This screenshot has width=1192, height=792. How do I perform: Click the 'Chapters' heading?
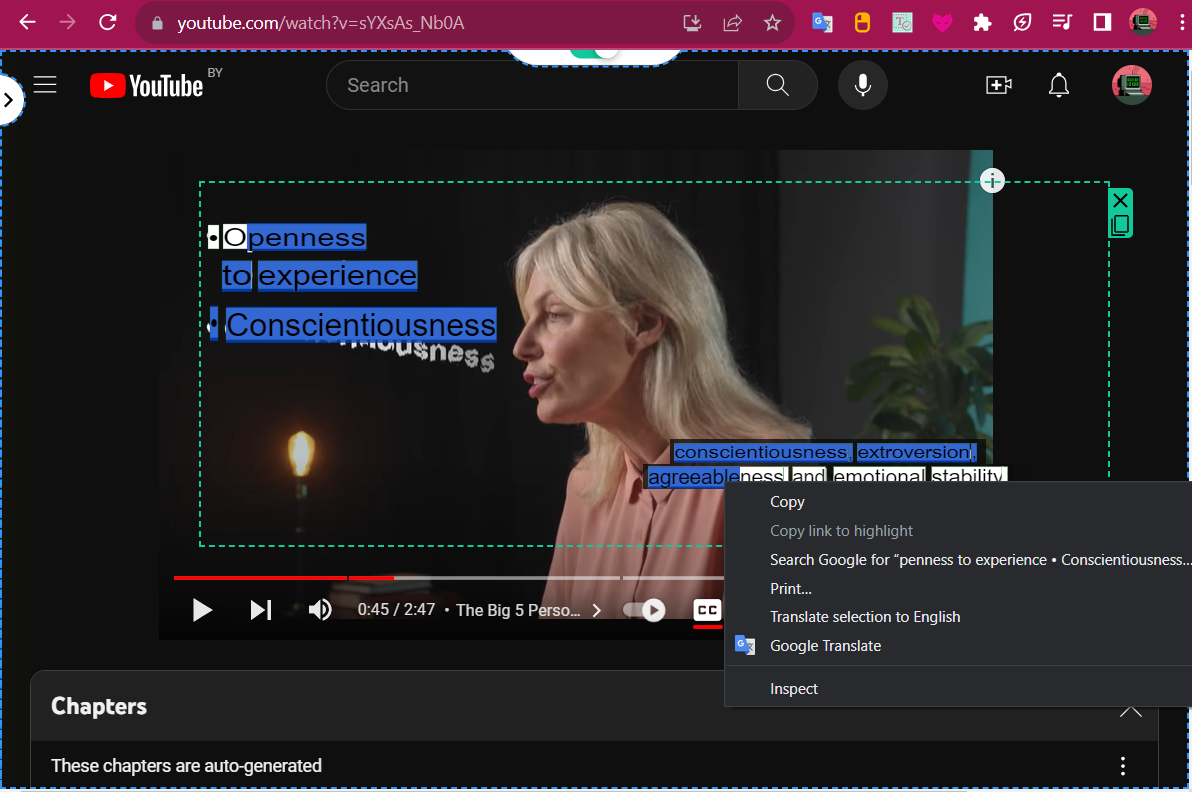pos(99,706)
